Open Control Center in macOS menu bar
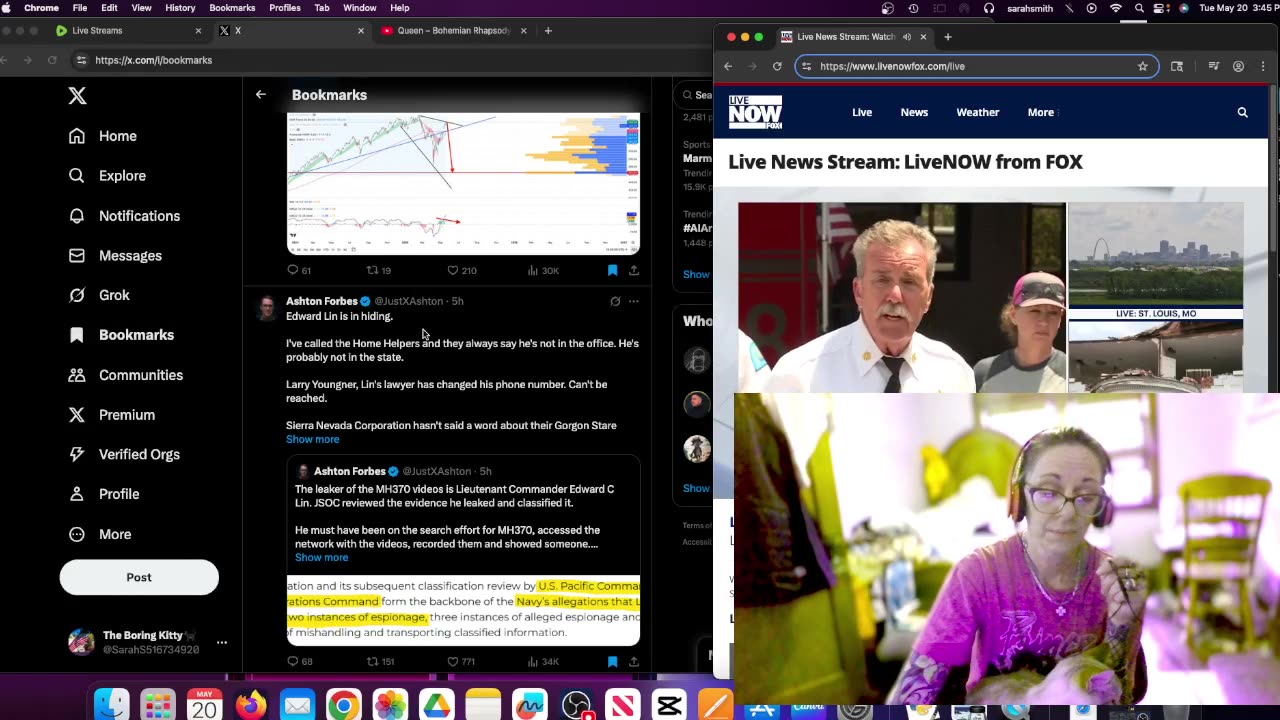The height and width of the screenshot is (720, 1280). (1161, 8)
